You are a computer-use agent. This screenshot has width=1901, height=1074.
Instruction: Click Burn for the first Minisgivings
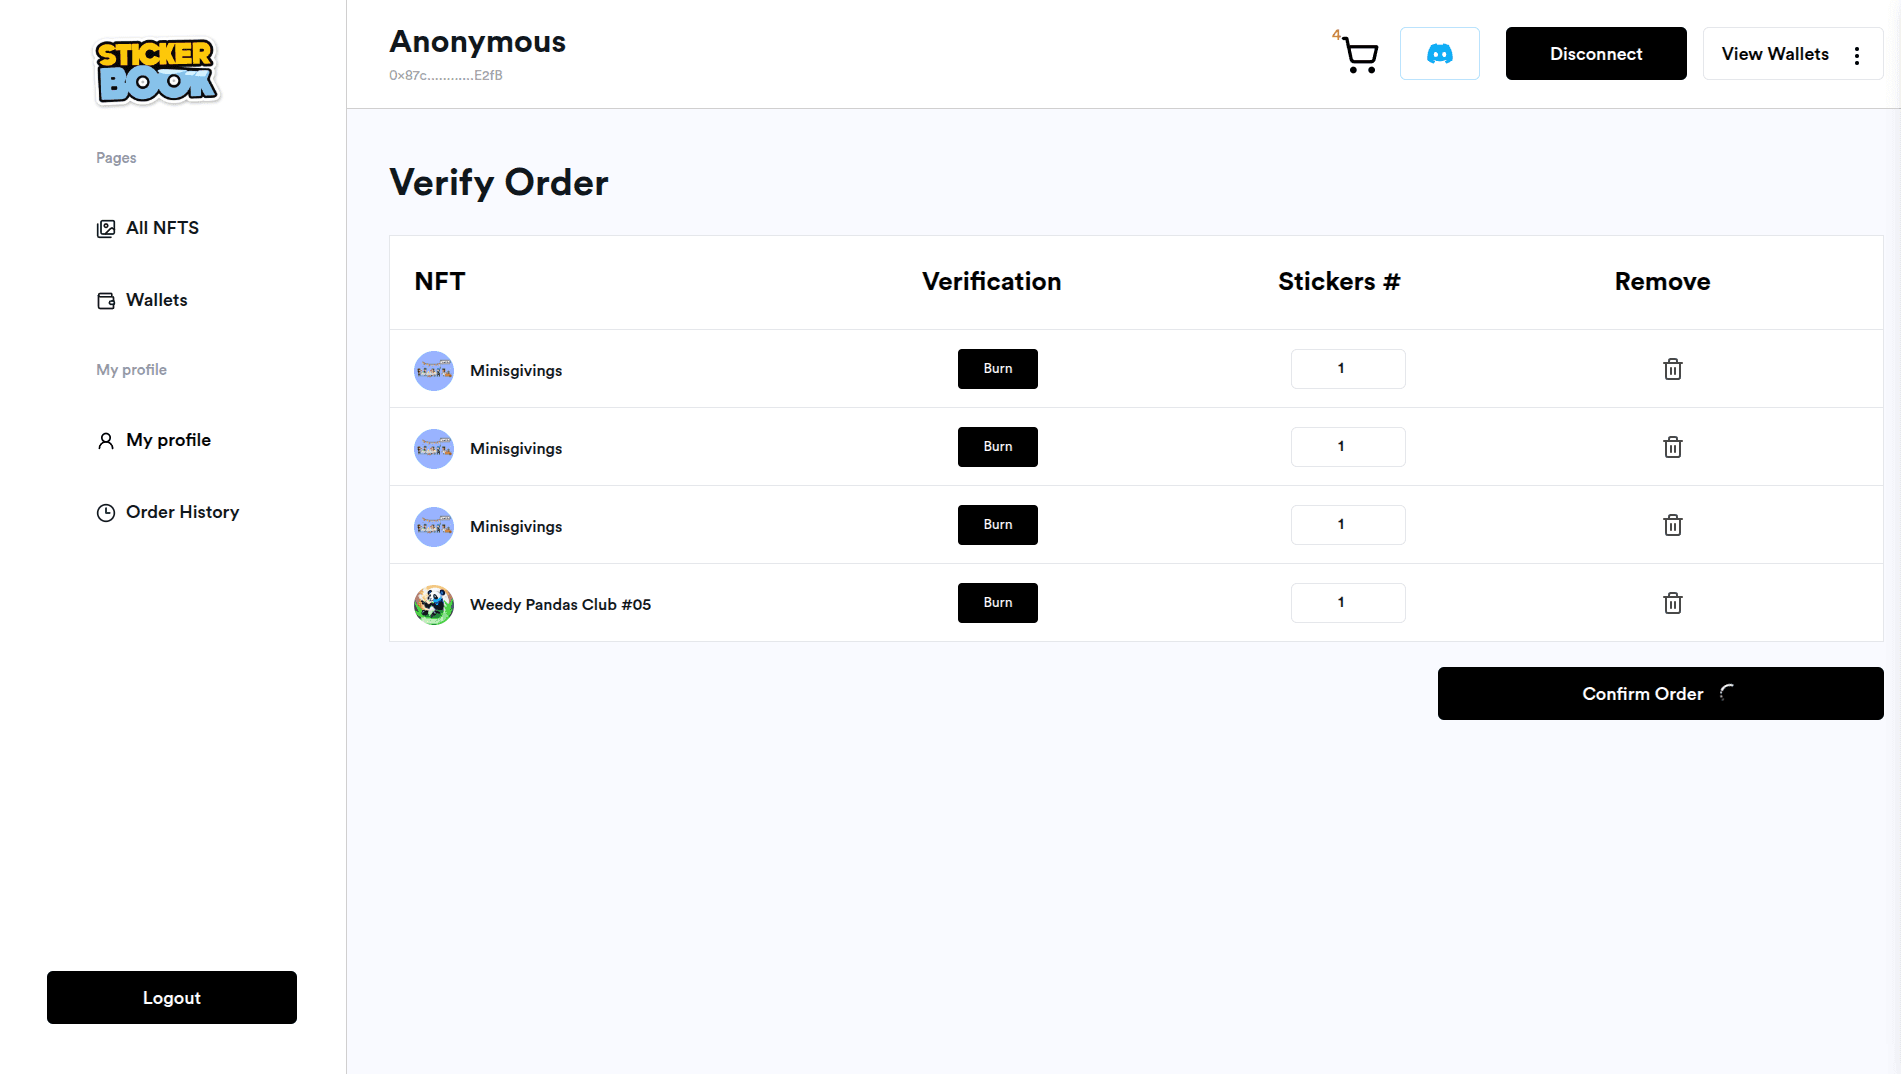pyautogui.click(x=997, y=369)
